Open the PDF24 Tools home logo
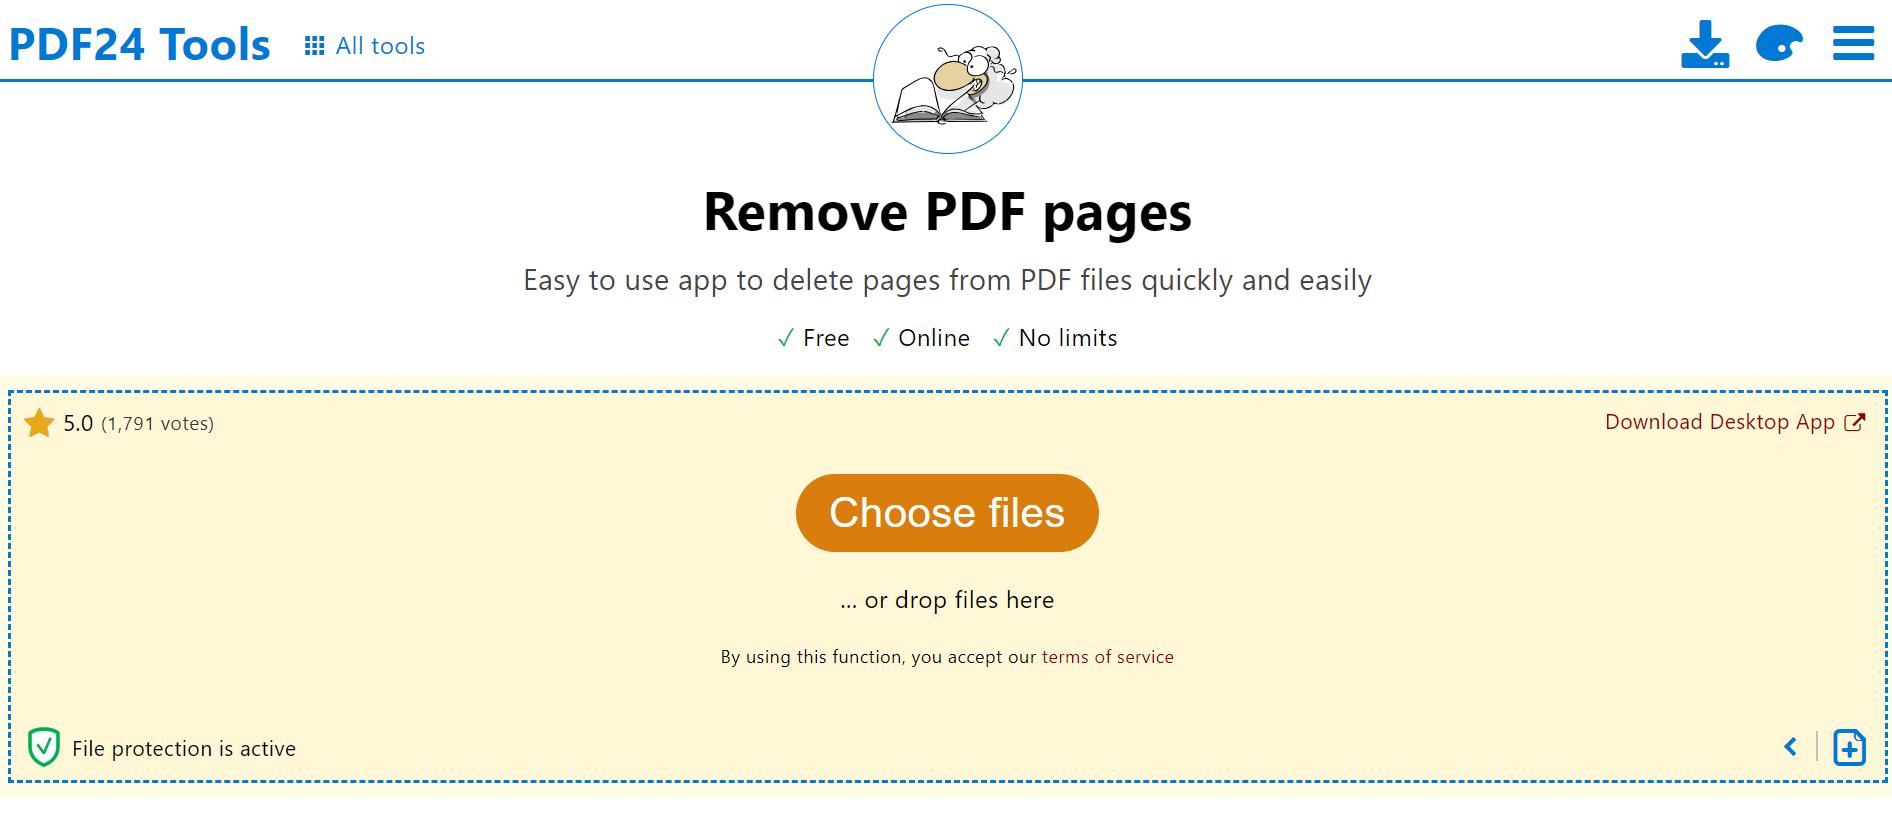The width and height of the screenshot is (1892, 815). point(140,45)
